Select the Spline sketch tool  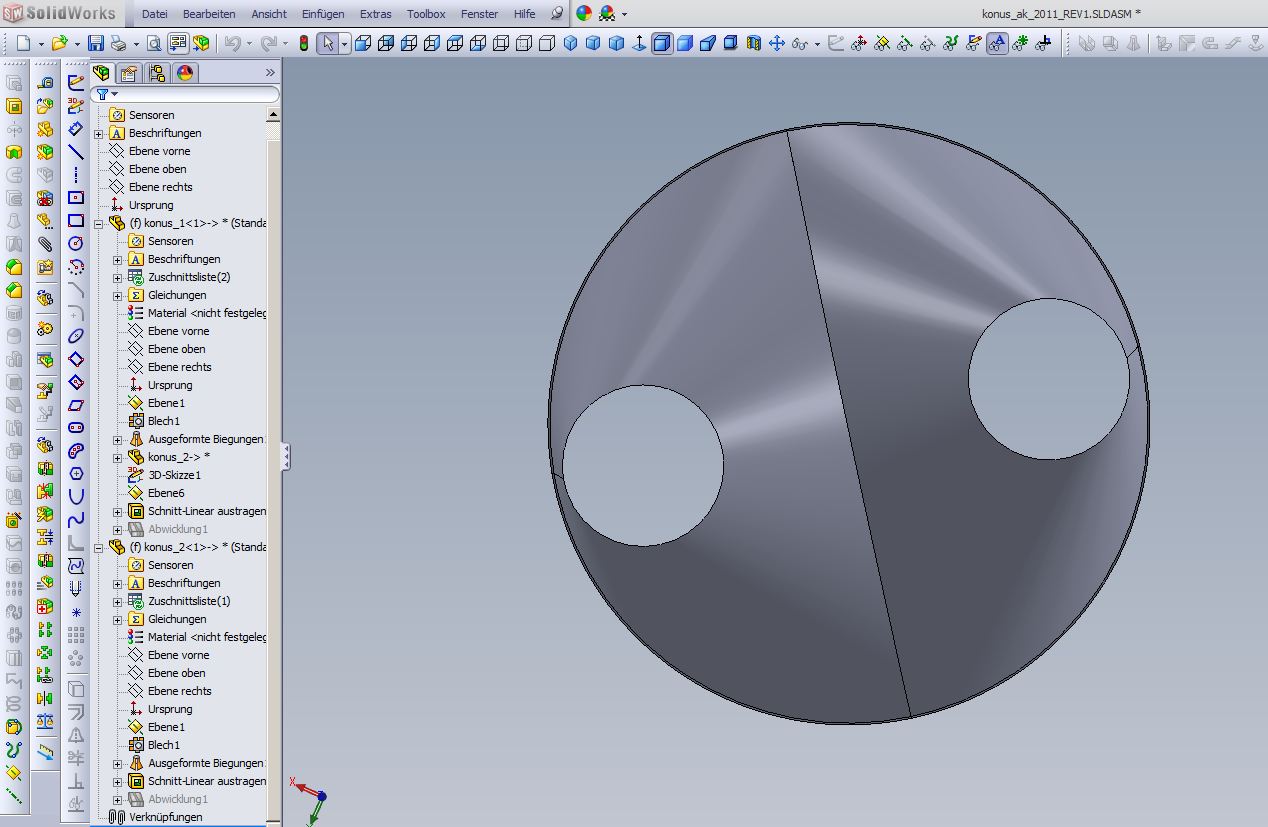[76, 520]
